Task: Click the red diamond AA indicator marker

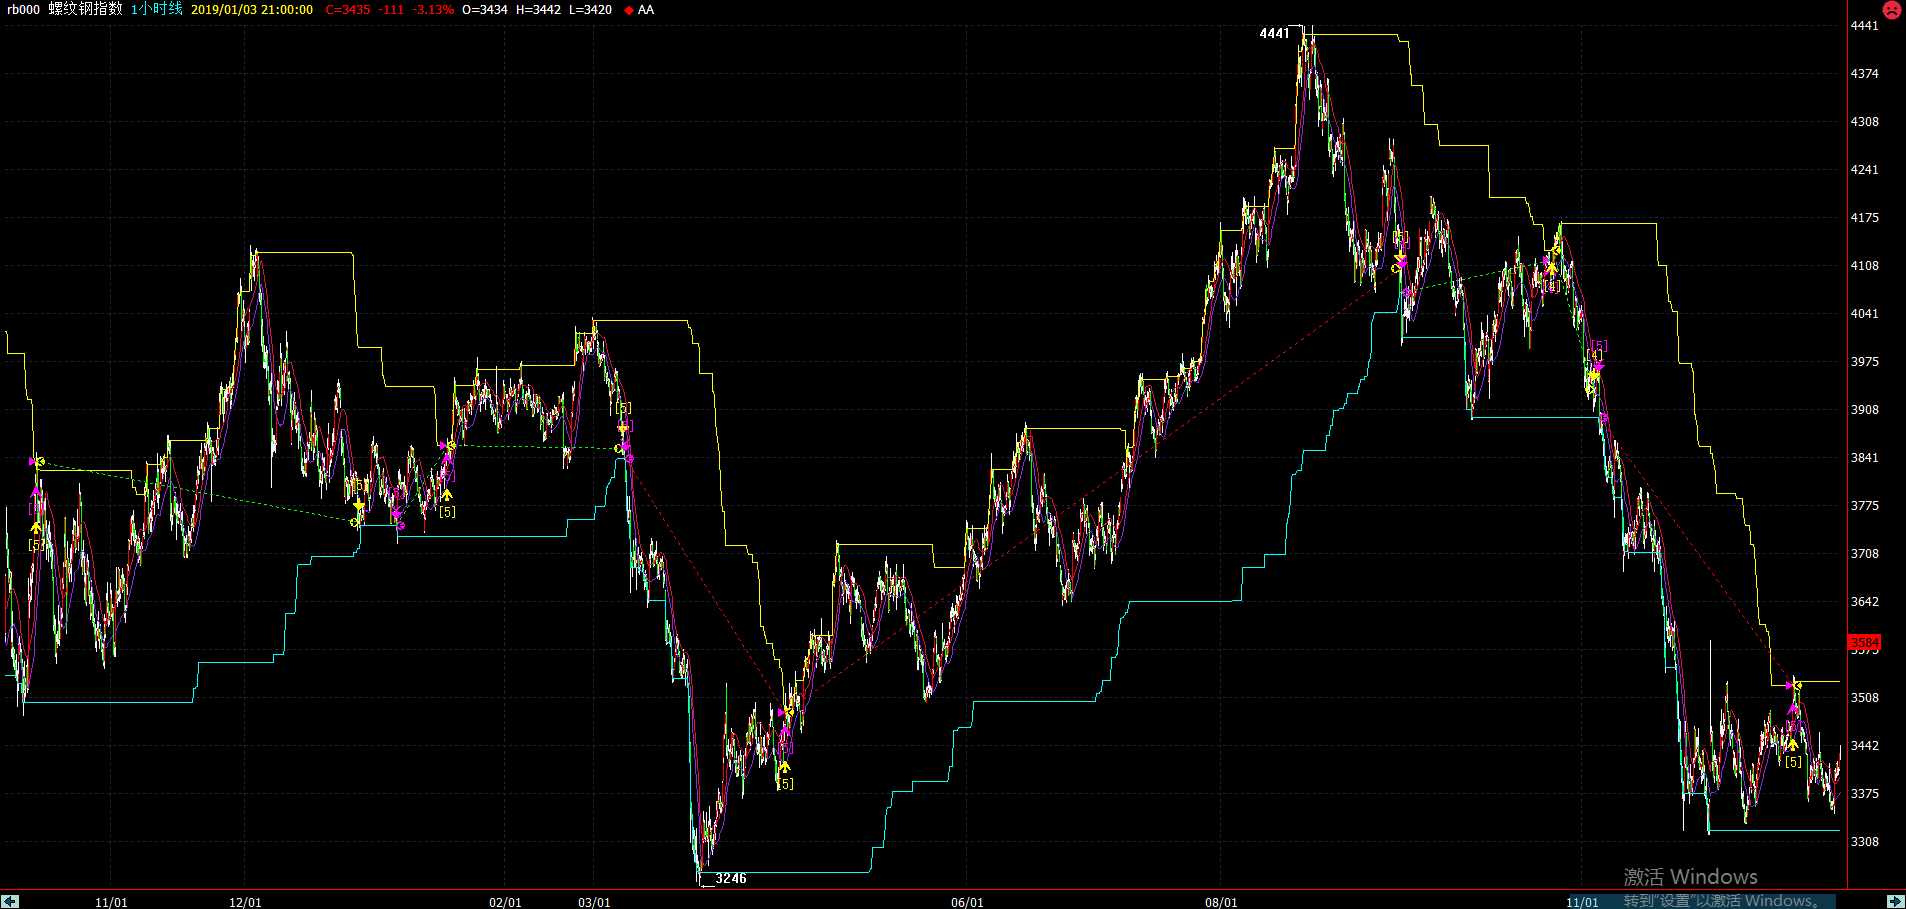Action: pyautogui.click(x=629, y=10)
